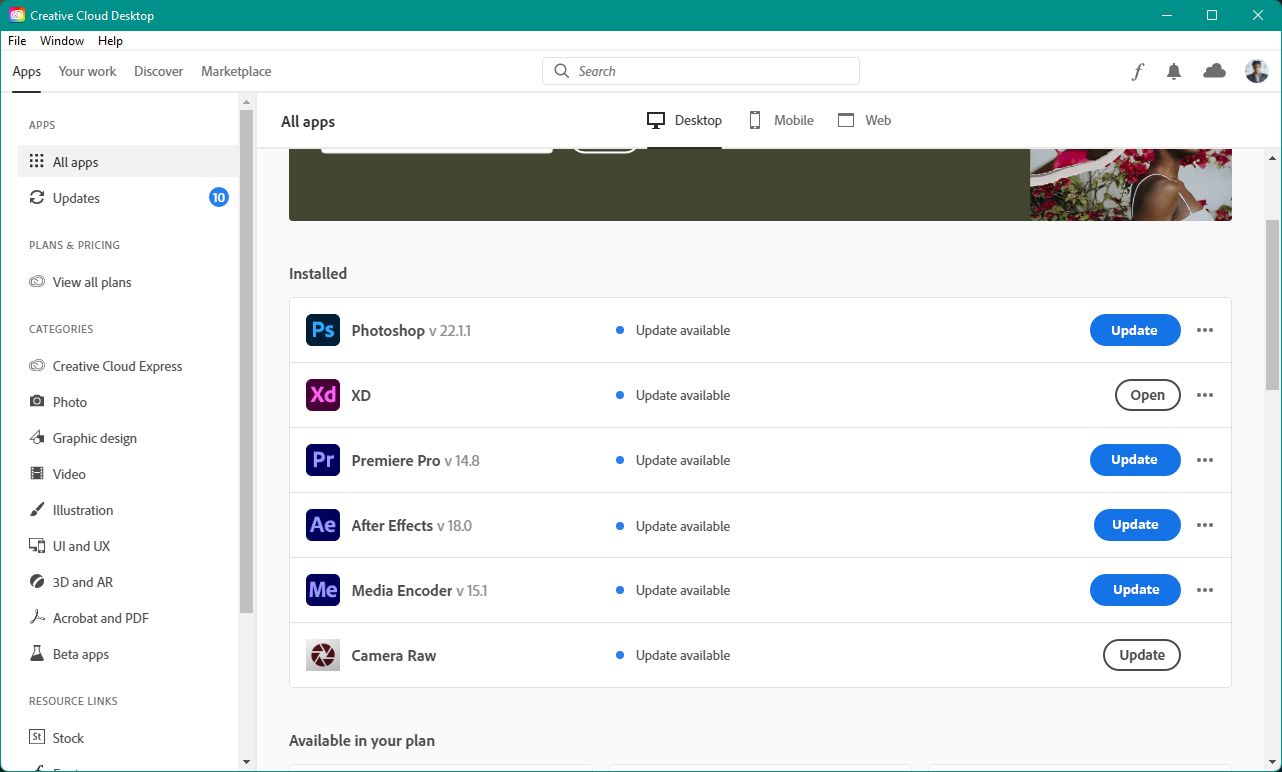Click the 10 updates badge
The image size is (1282, 772).
pyautogui.click(x=219, y=197)
